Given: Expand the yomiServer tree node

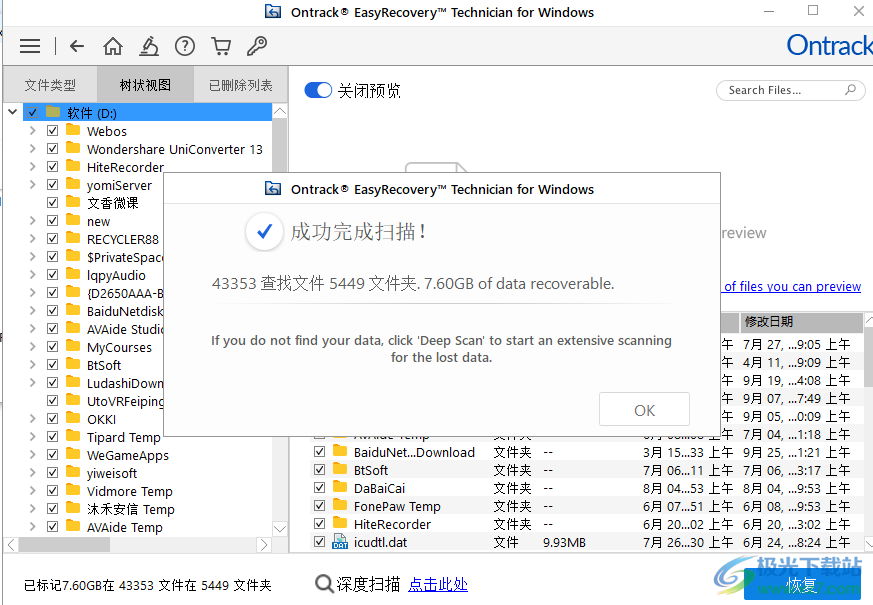Looking at the screenshot, I should tap(32, 185).
